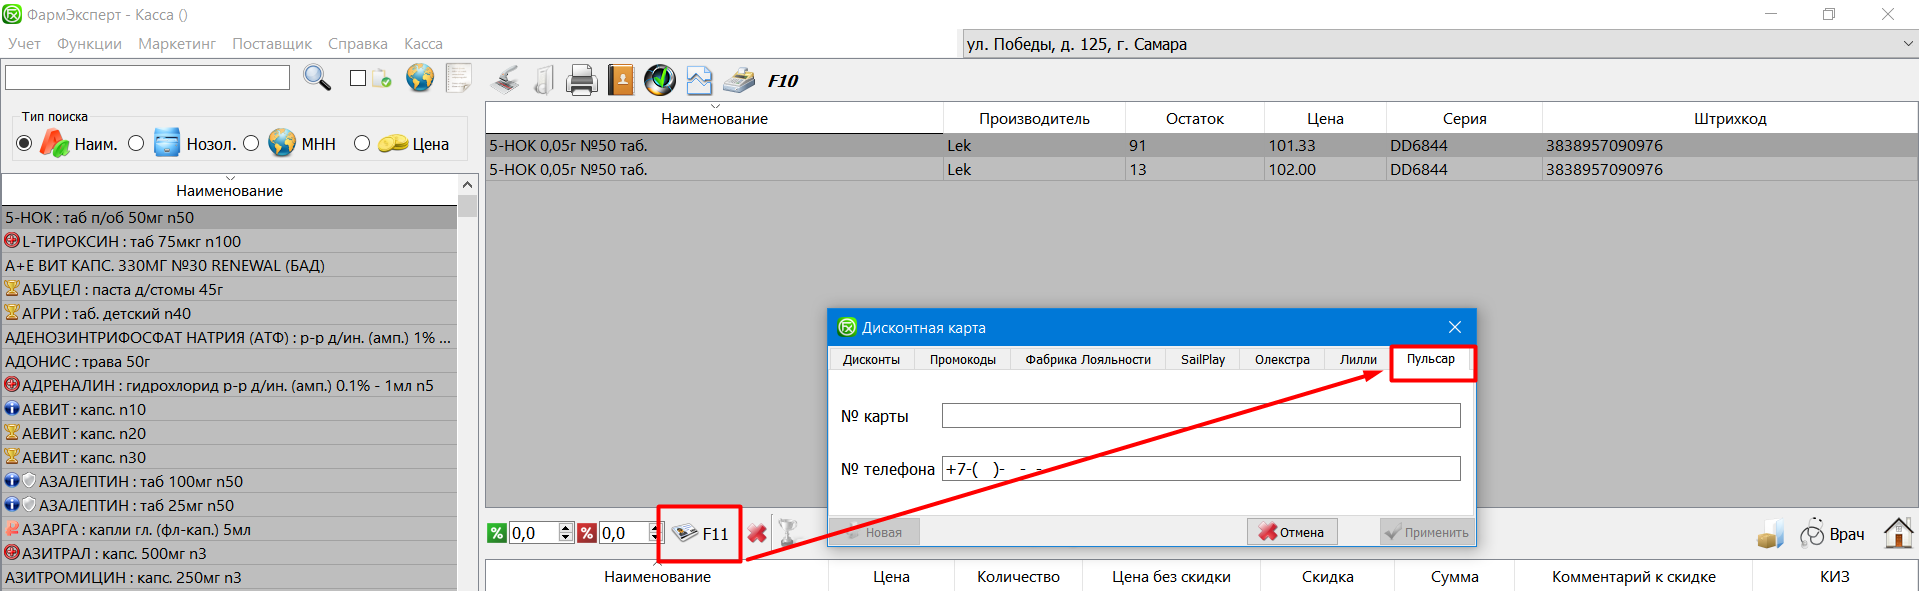This screenshot has height=591, width=1919.
Task: Click the magnifying glass search icon
Action: click(317, 78)
